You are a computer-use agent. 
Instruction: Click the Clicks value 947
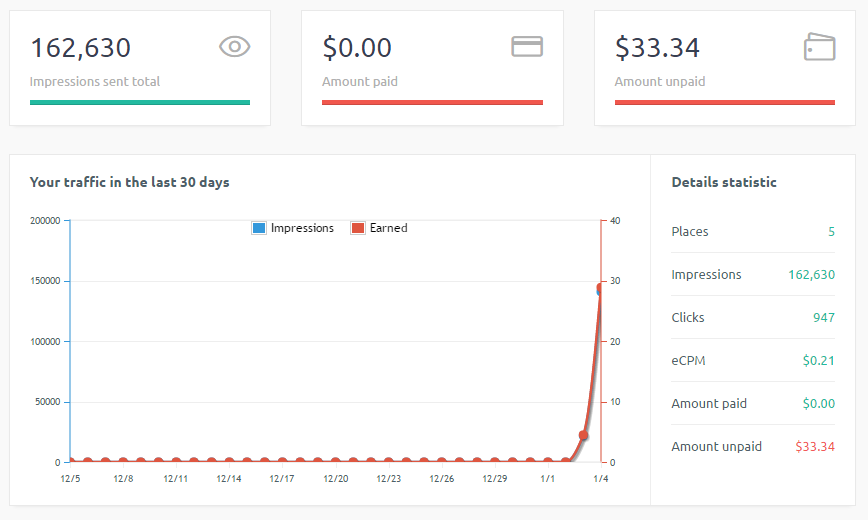(823, 318)
